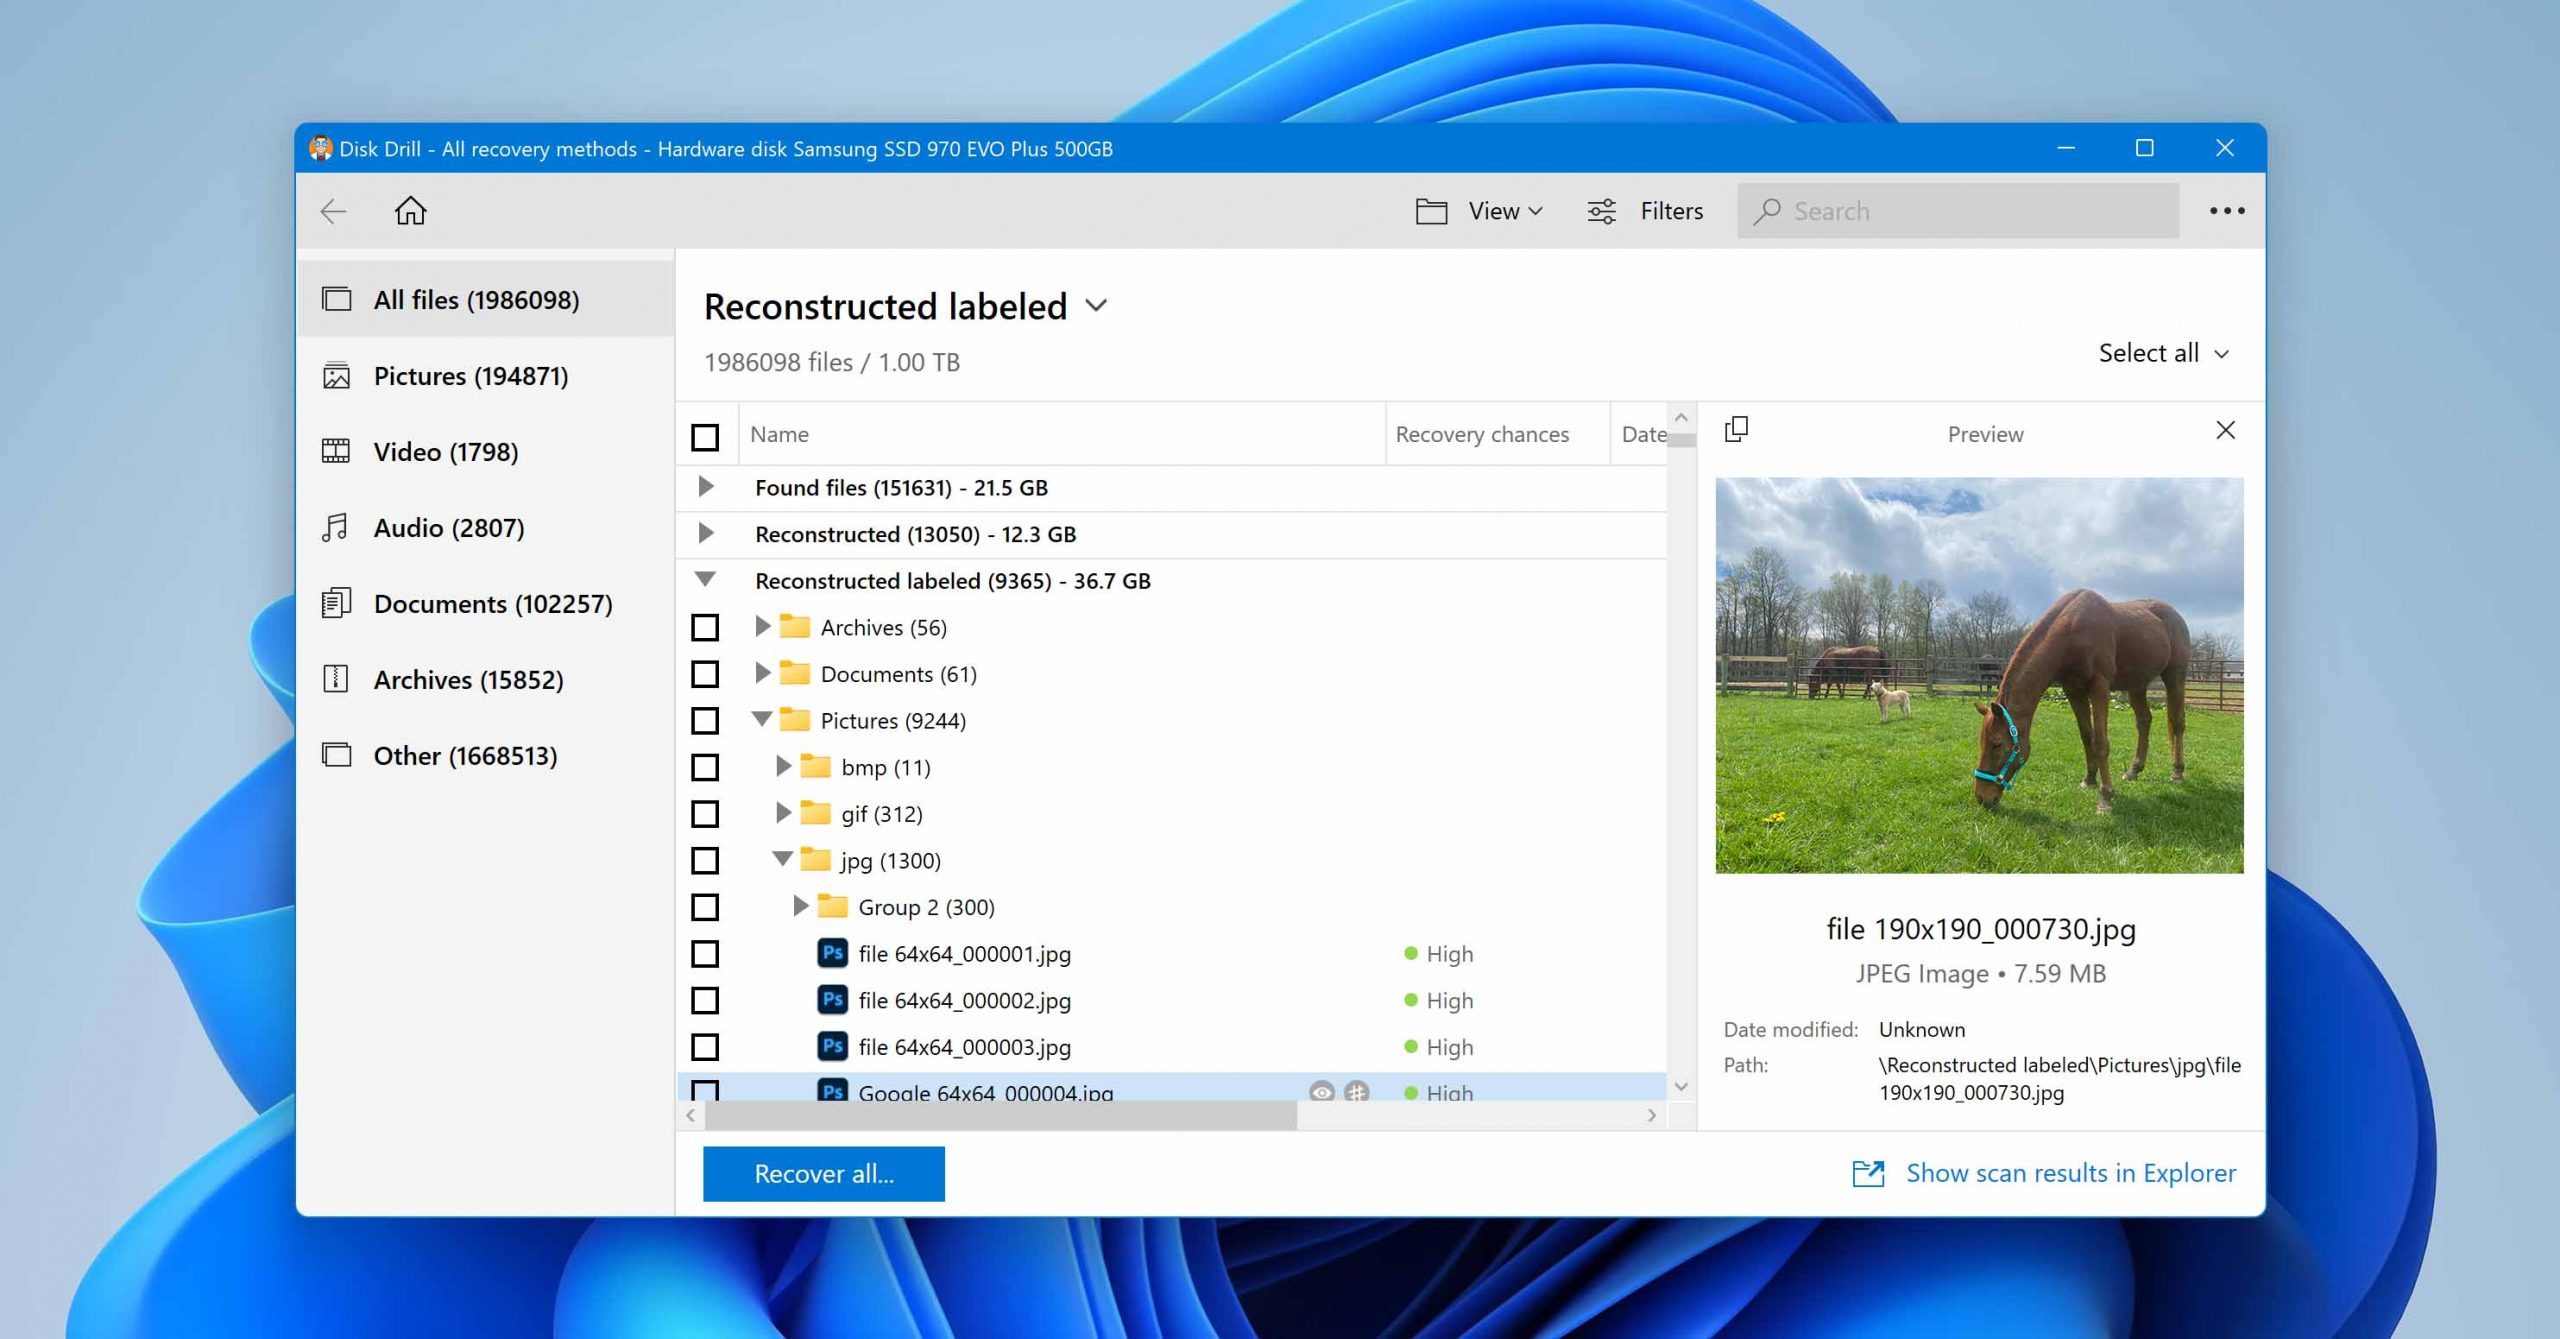Toggle preview eye icon on Google file row
This screenshot has height=1339, width=2560.
pyautogui.click(x=1322, y=1091)
